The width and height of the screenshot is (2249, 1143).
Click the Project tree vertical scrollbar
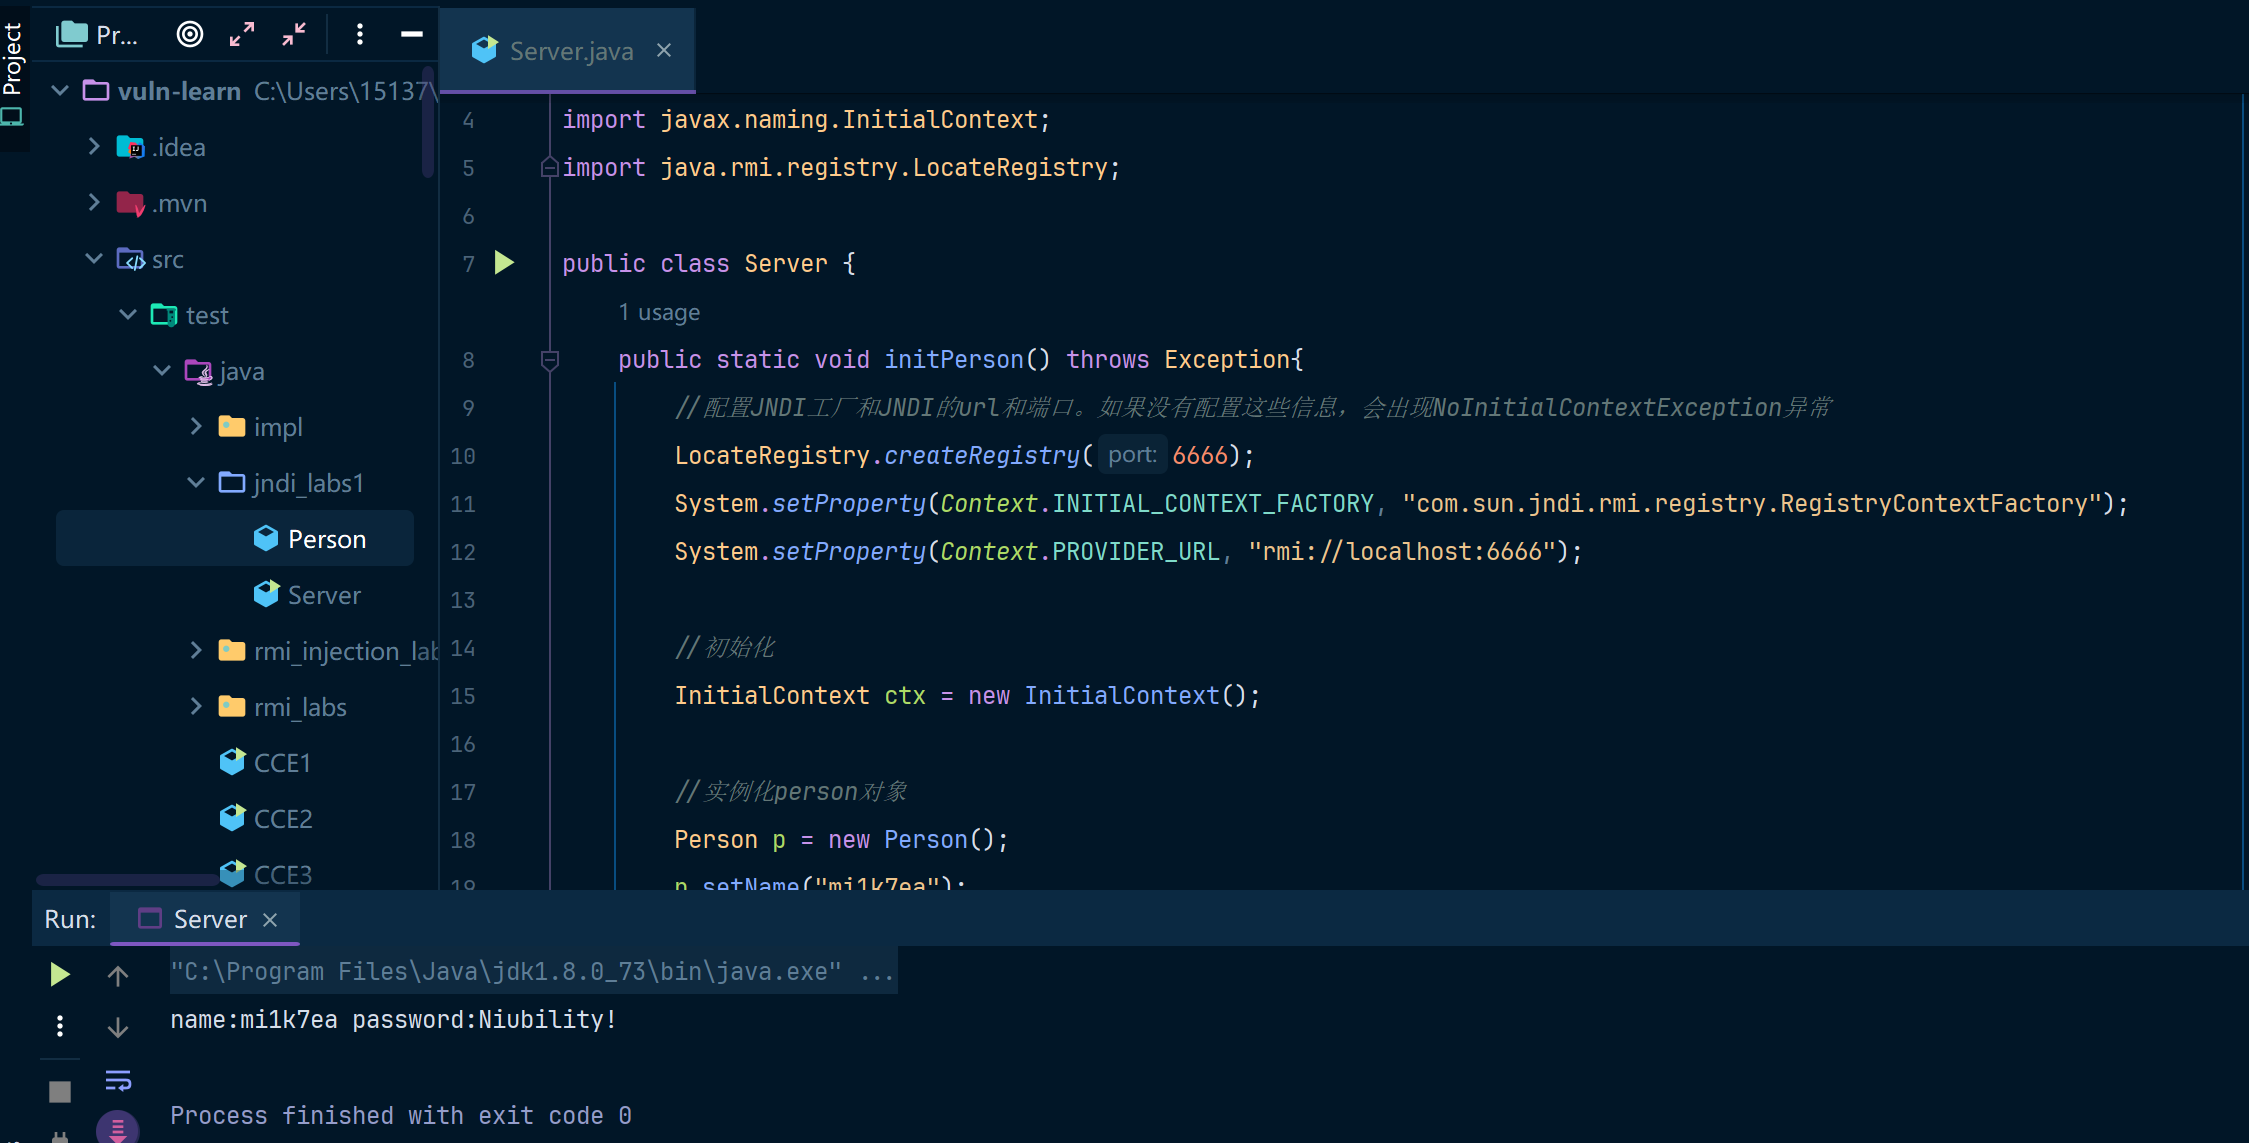click(x=428, y=122)
